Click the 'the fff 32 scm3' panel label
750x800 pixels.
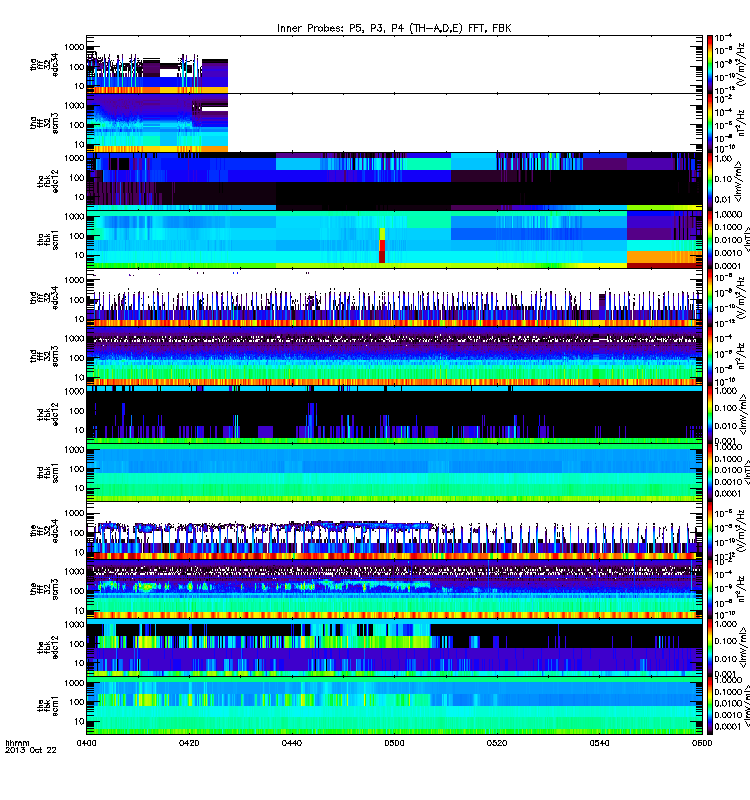[44, 589]
